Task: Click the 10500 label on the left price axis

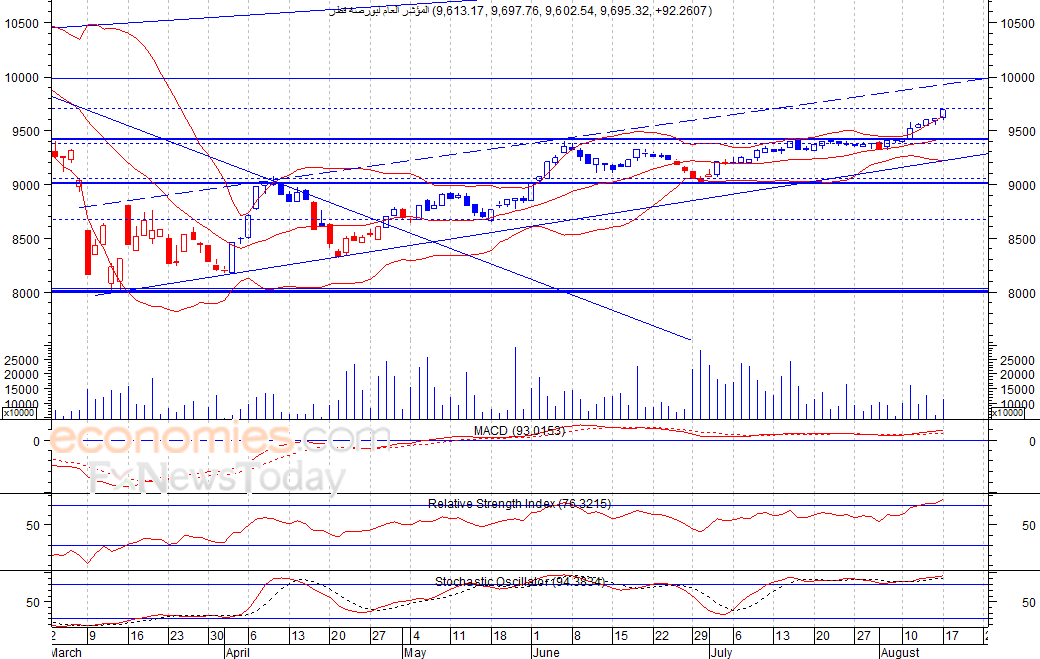Action: [22, 23]
